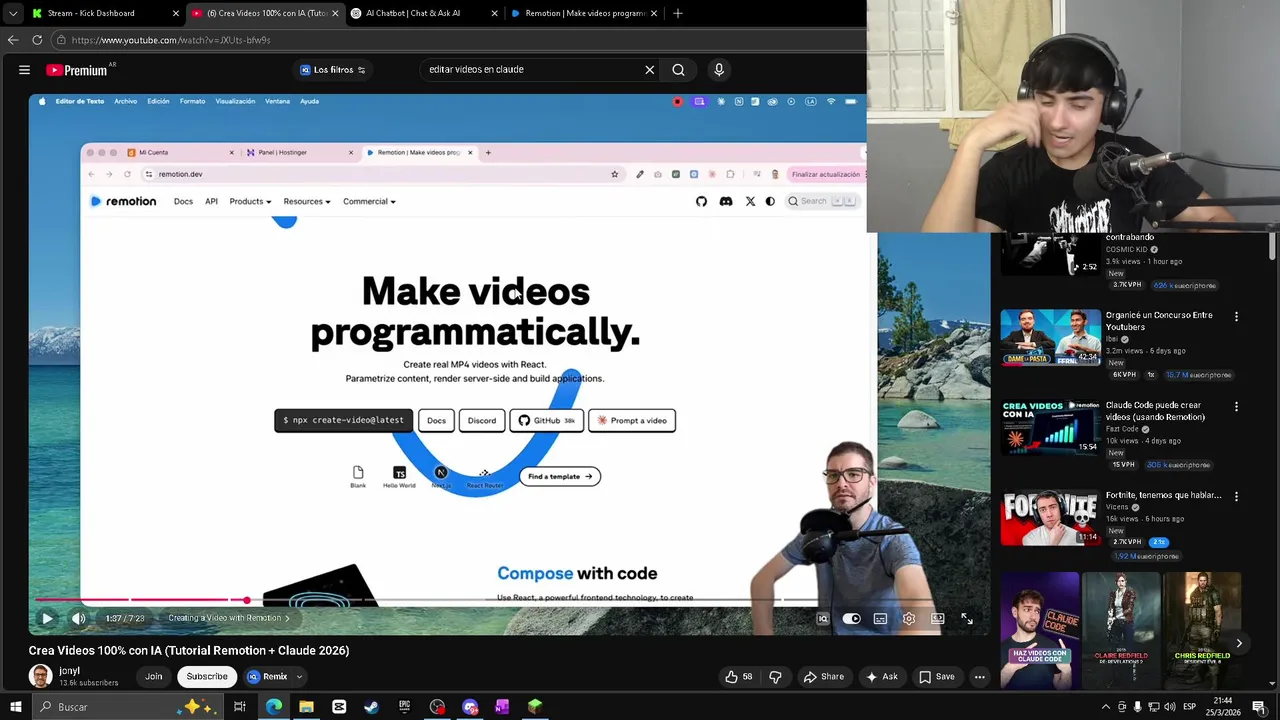Open 'Organicé un Concurso Entre Youtubers' thumbnail

1050,337
